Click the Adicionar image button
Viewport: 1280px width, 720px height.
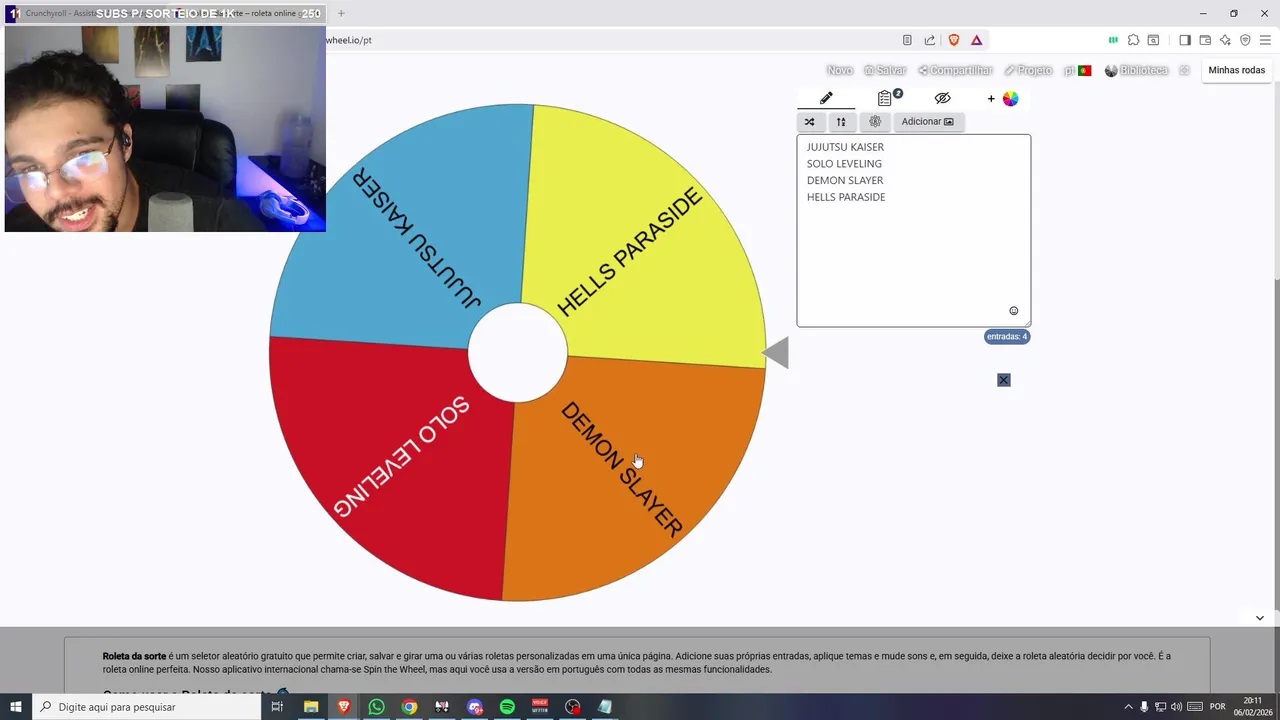[x=928, y=122]
